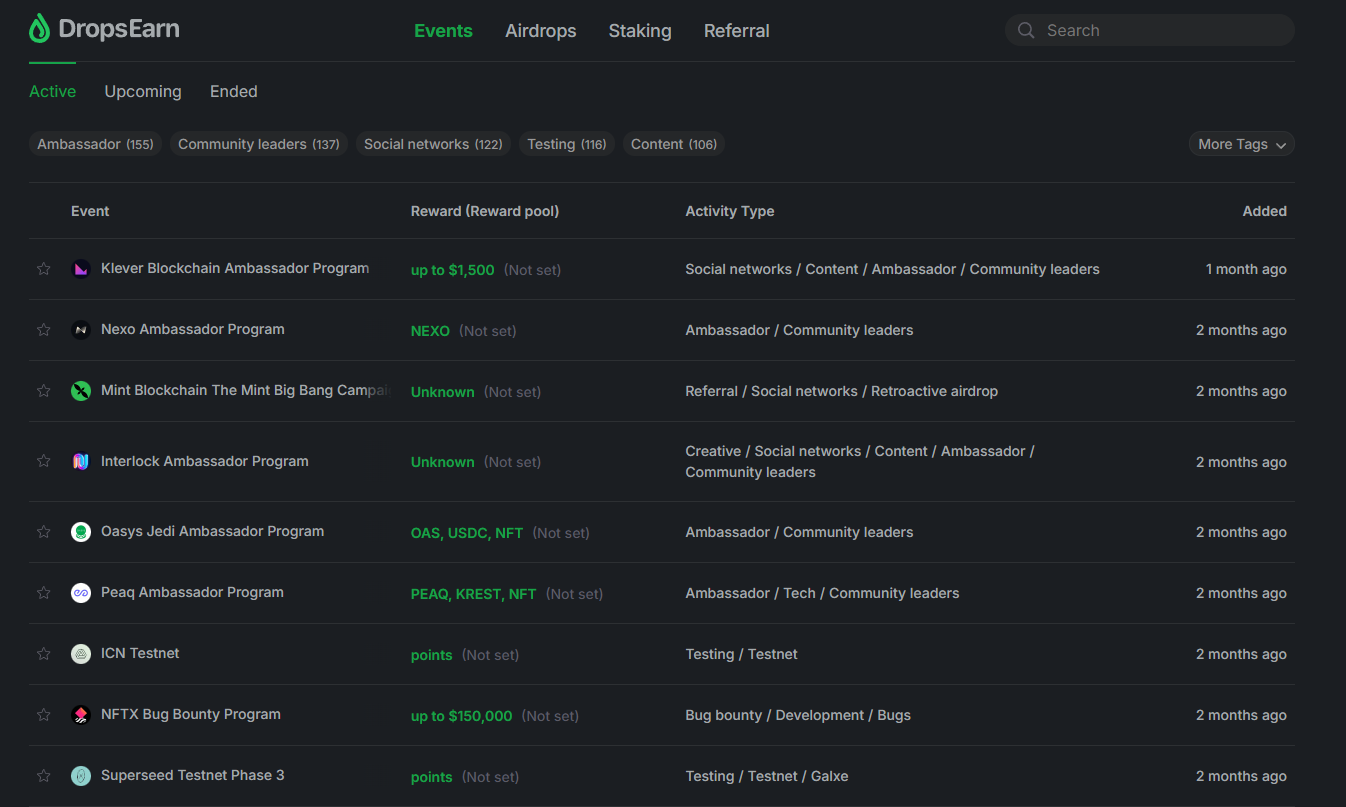Screen dimensions: 1346x807
Task: Click the 'OAS, USDC, NFT' reward
Action: [x=467, y=533]
